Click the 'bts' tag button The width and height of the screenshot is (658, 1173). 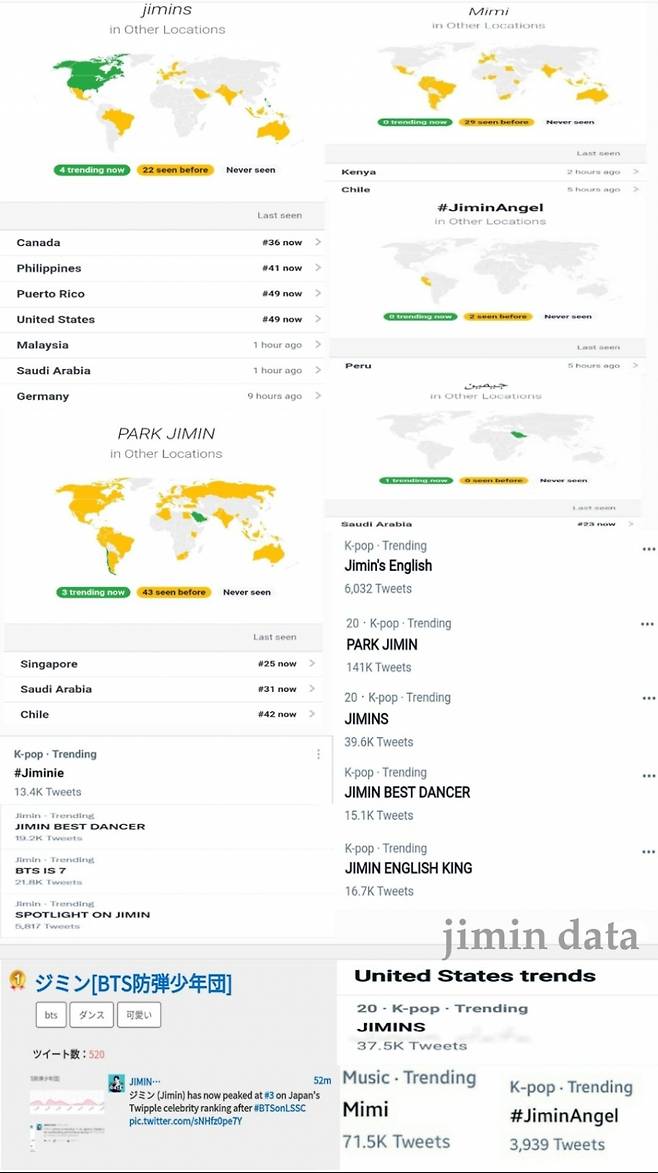tap(51, 1015)
